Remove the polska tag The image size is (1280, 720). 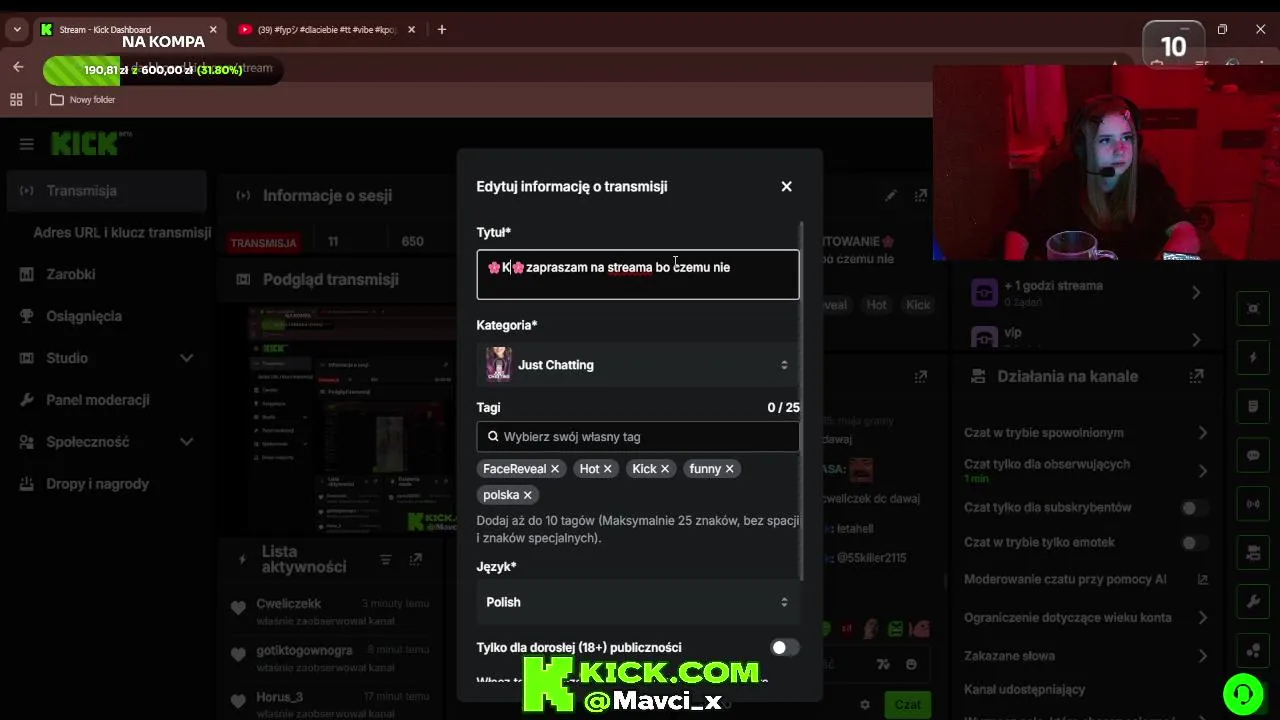click(527, 495)
